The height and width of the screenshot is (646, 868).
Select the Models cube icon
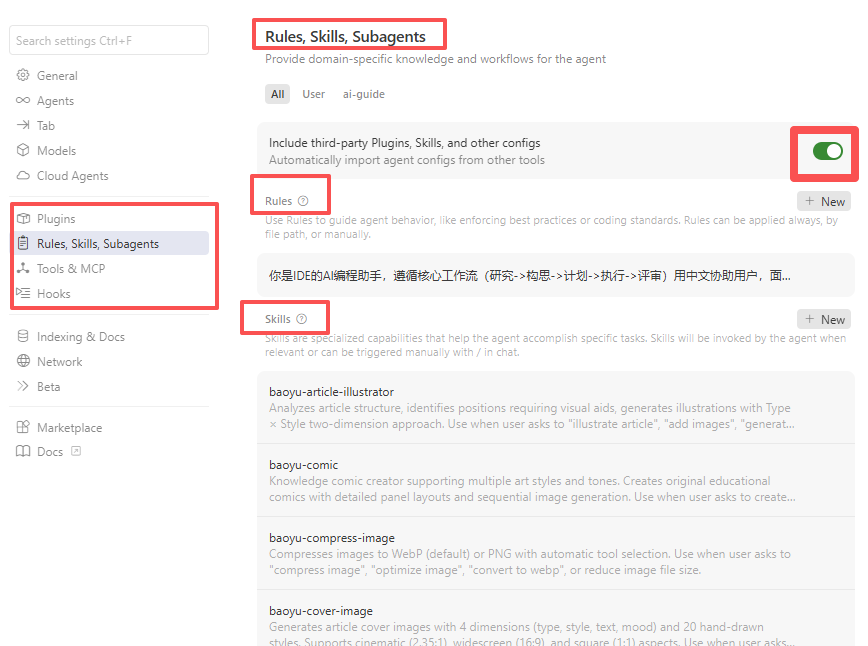point(23,151)
